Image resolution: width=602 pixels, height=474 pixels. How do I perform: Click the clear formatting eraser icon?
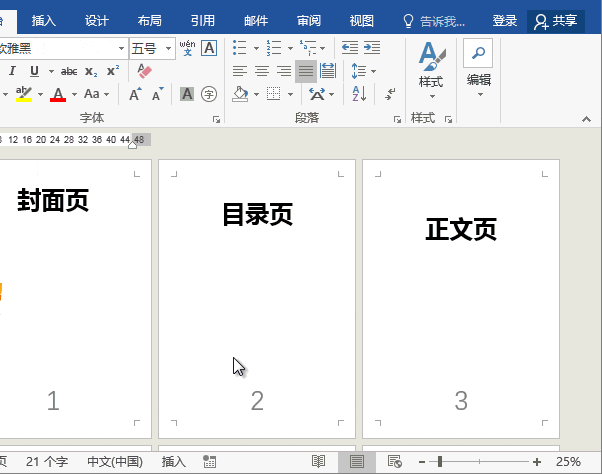pyautogui.click(x=144, y=71)
